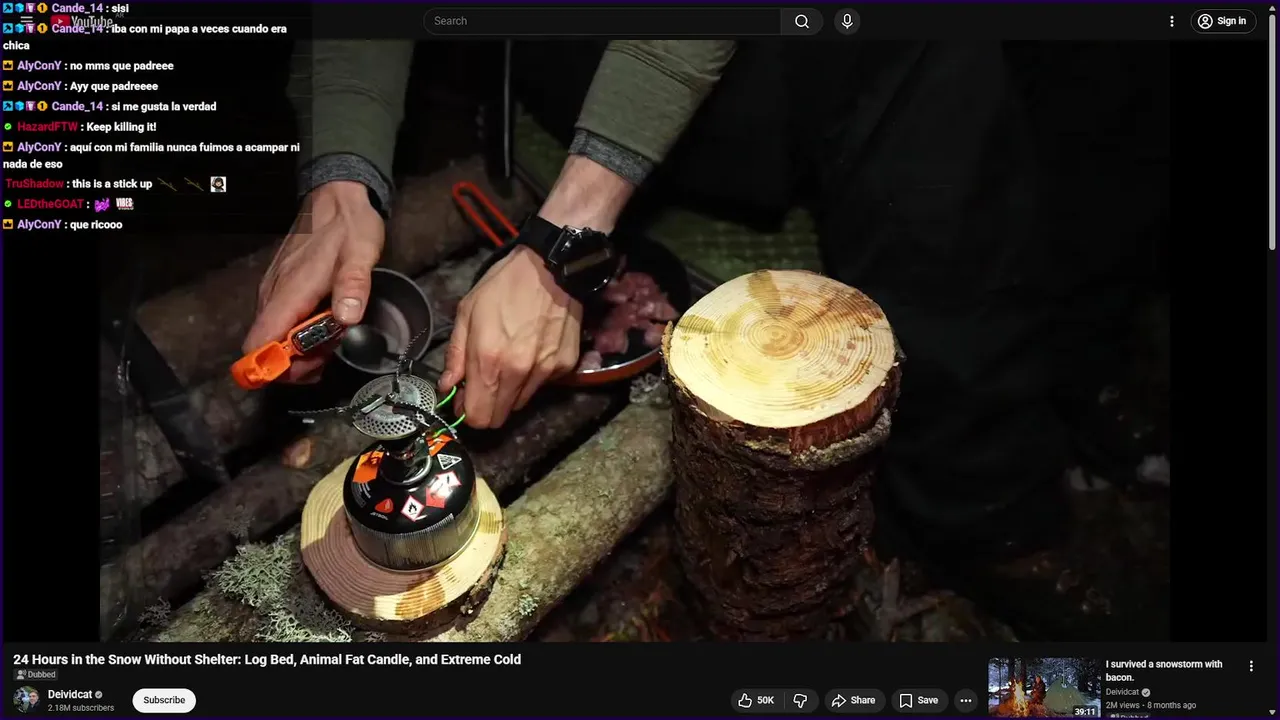Go to the YouTube home logo
Screen dimensions: 1280x720
(x=83, y=22)
